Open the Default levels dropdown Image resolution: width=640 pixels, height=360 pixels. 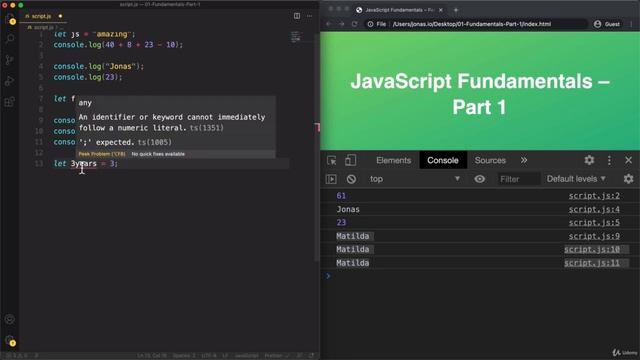click(x=576, y=179)
